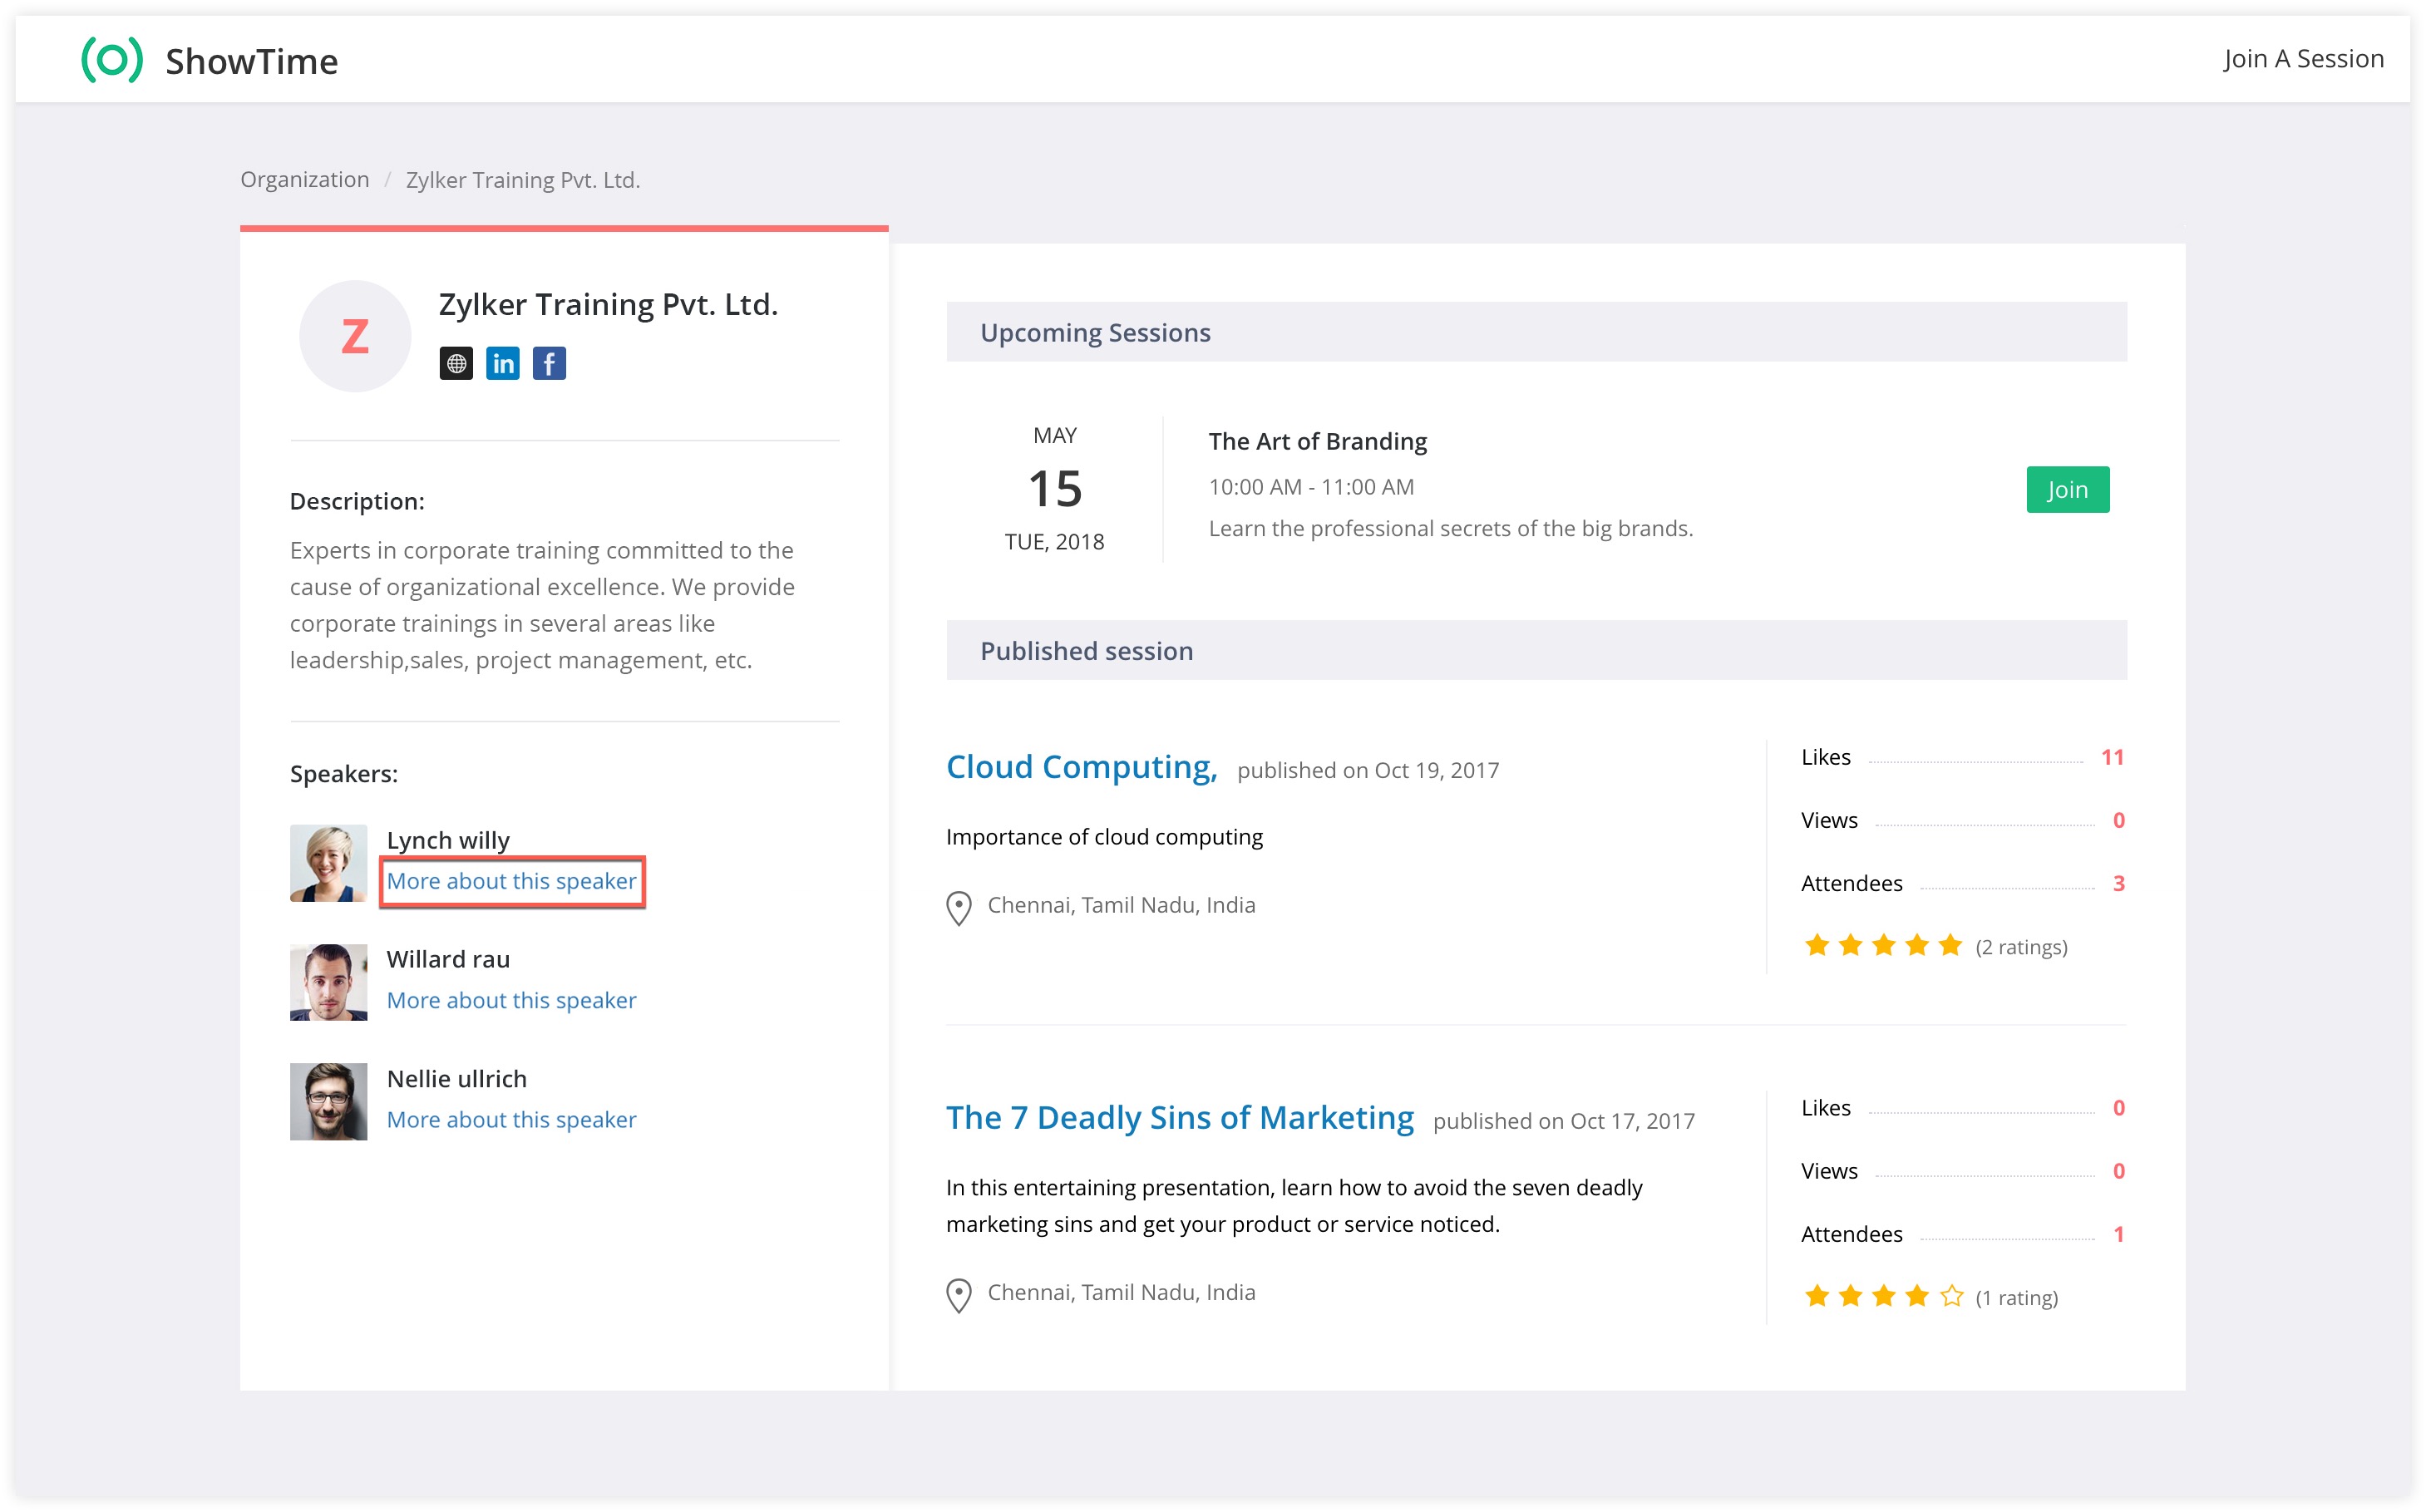Click Join A Session in header

[2302, 59]
